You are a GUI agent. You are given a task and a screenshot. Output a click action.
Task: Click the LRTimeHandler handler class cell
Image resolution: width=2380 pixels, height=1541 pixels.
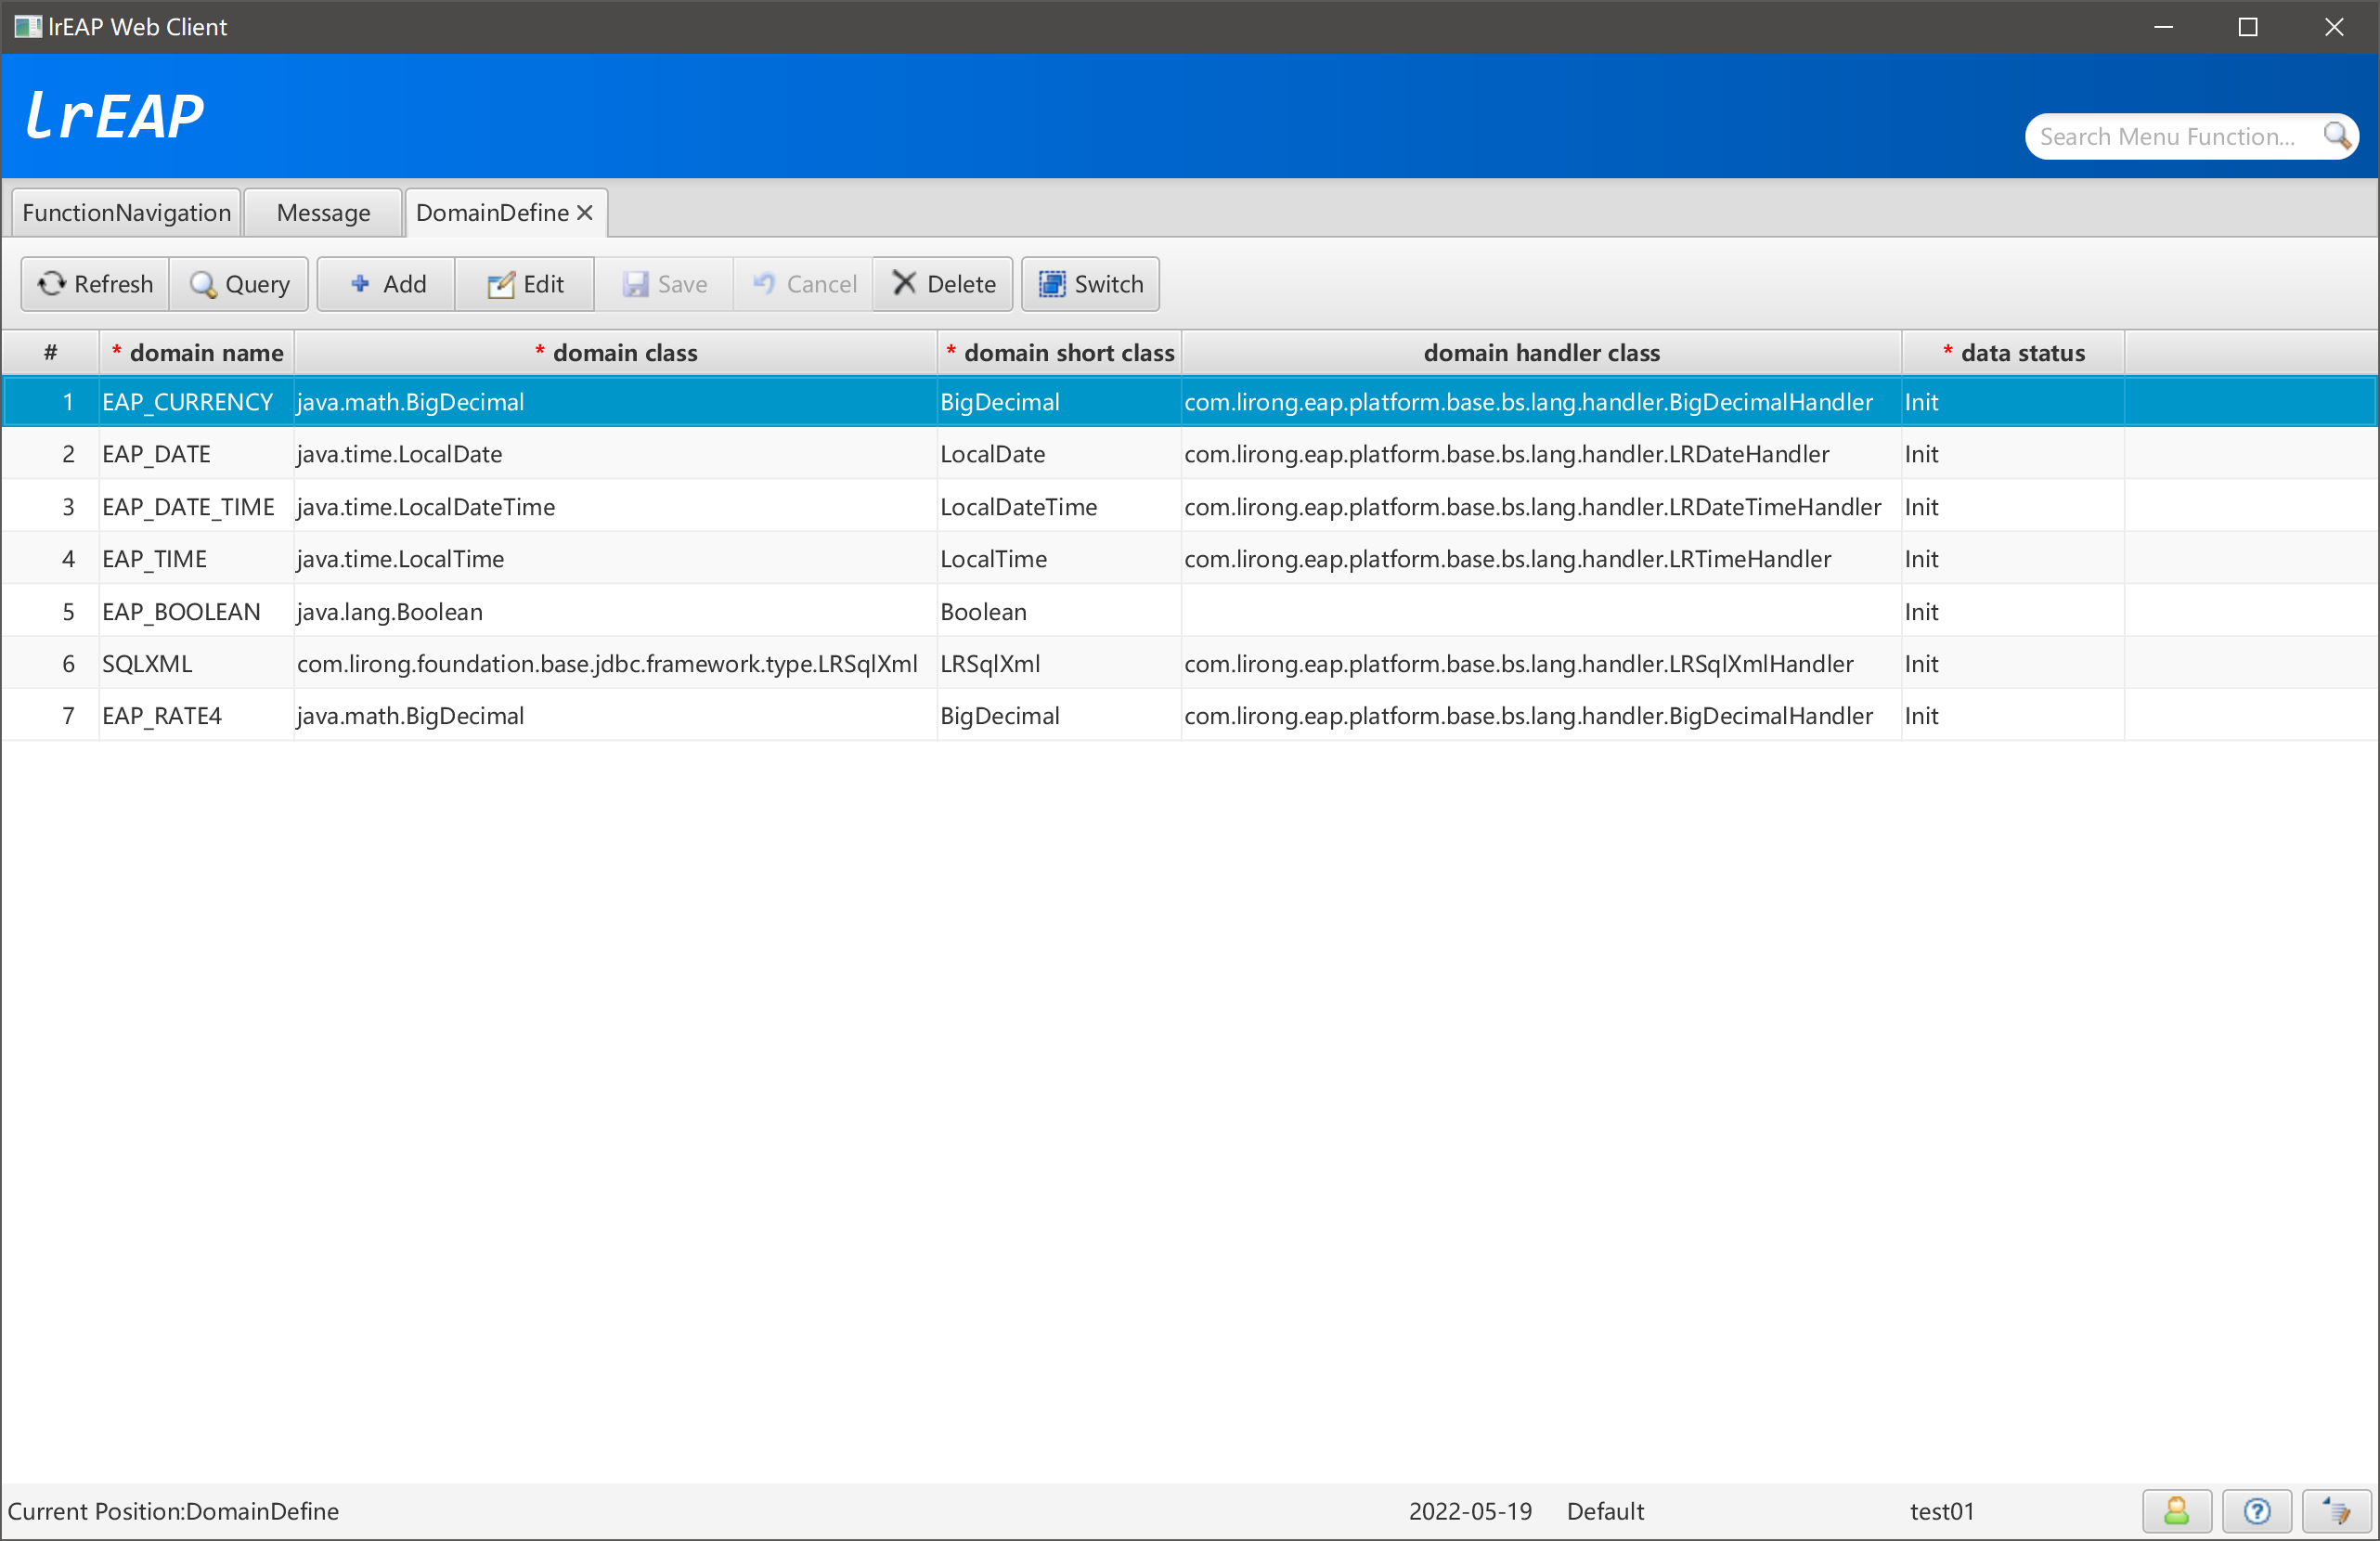click(x=1541, y=559)
